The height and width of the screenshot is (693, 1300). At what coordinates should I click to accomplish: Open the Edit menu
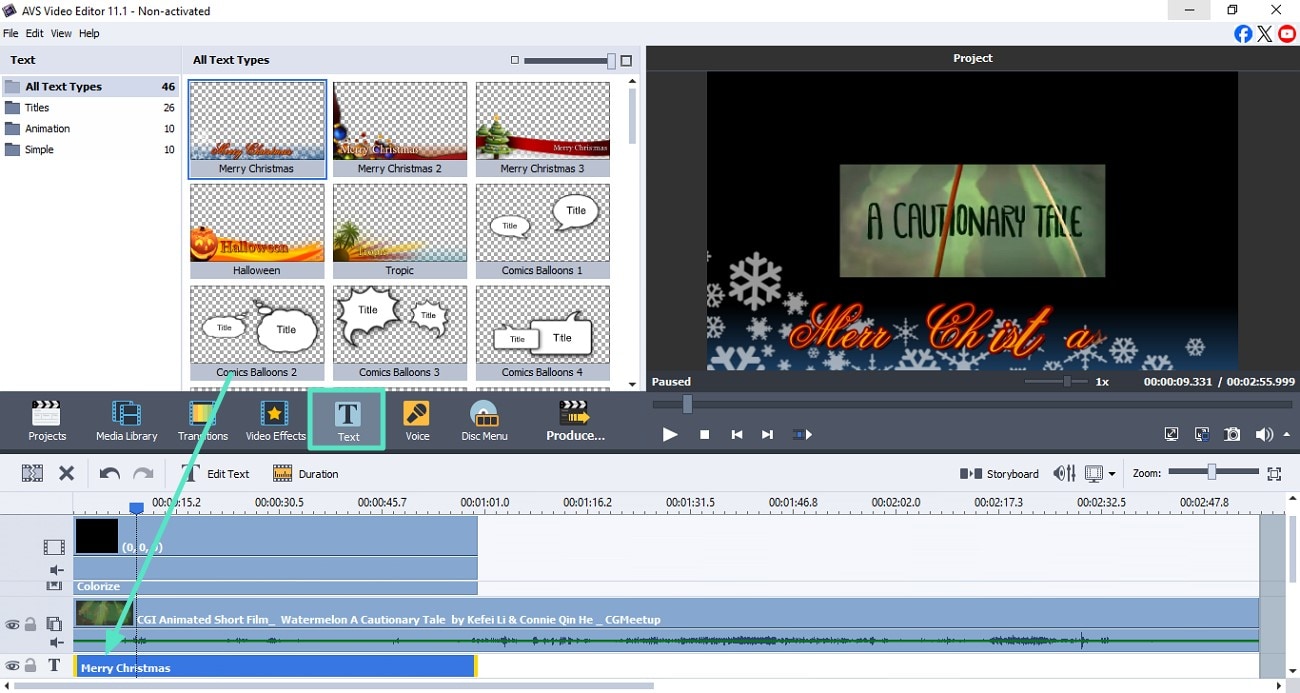pyautogui.click(x=35, y=33)
